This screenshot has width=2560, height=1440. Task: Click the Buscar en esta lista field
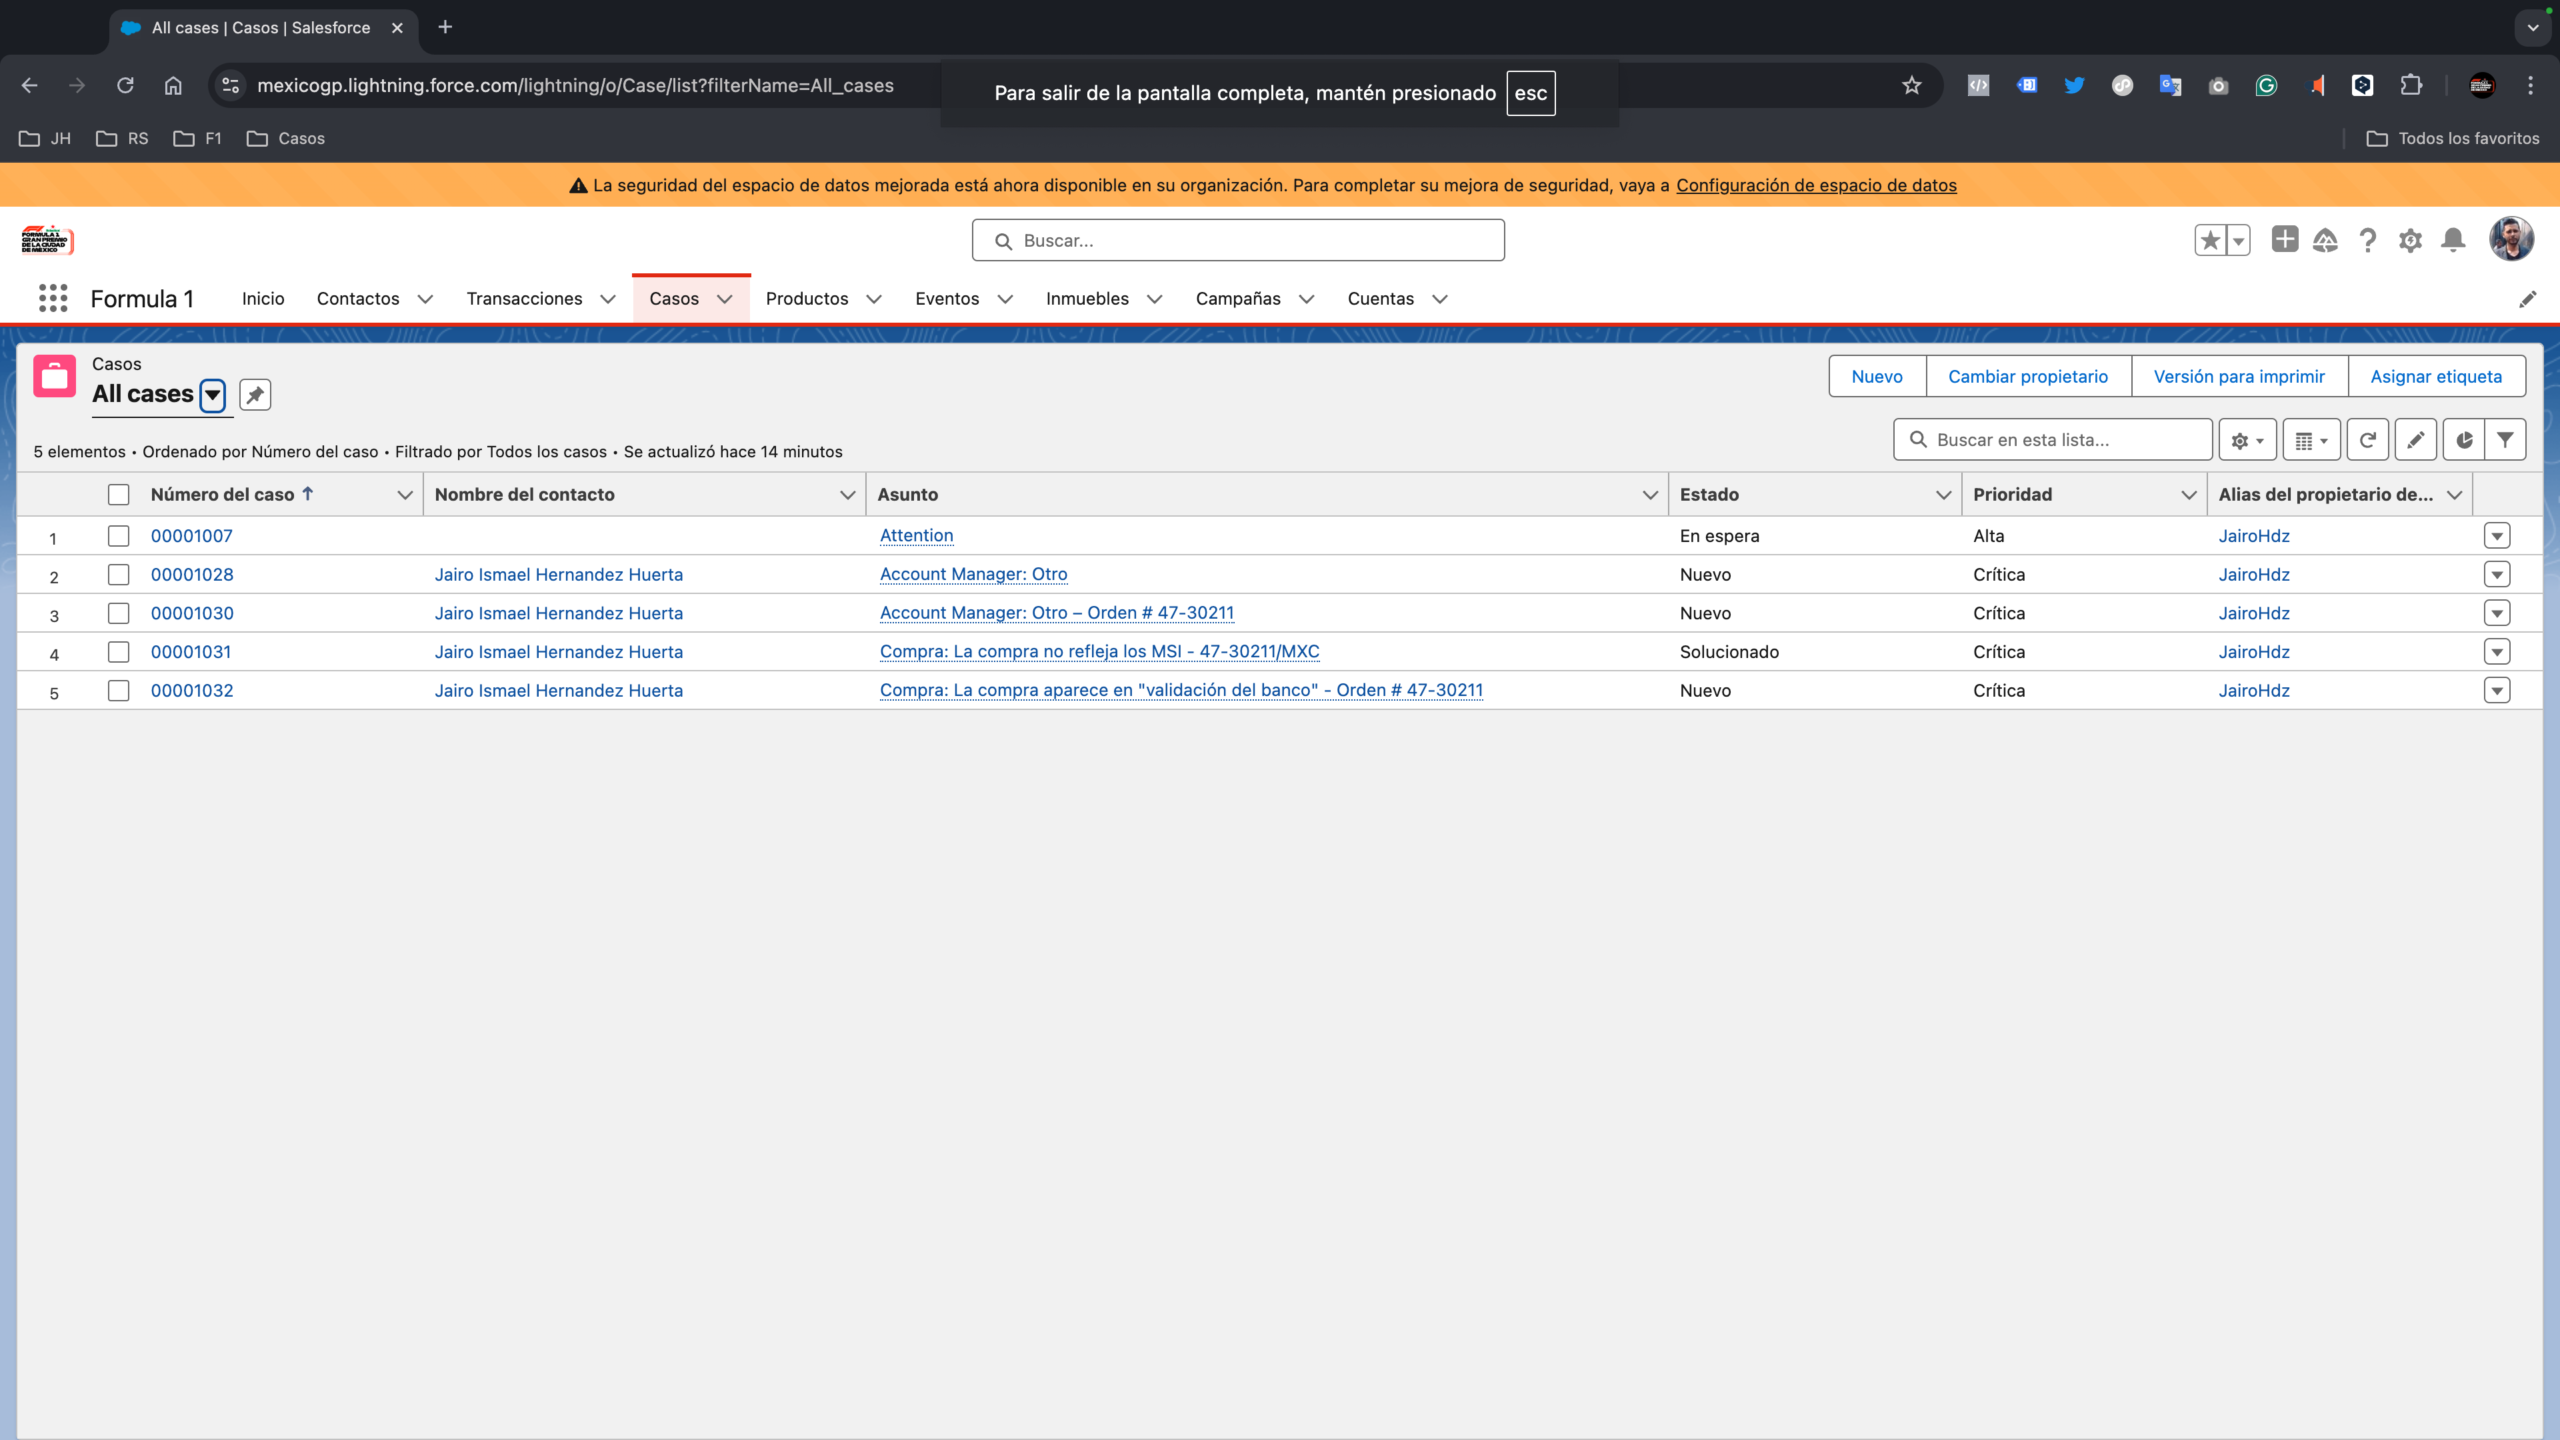[x=2052, y=440]
